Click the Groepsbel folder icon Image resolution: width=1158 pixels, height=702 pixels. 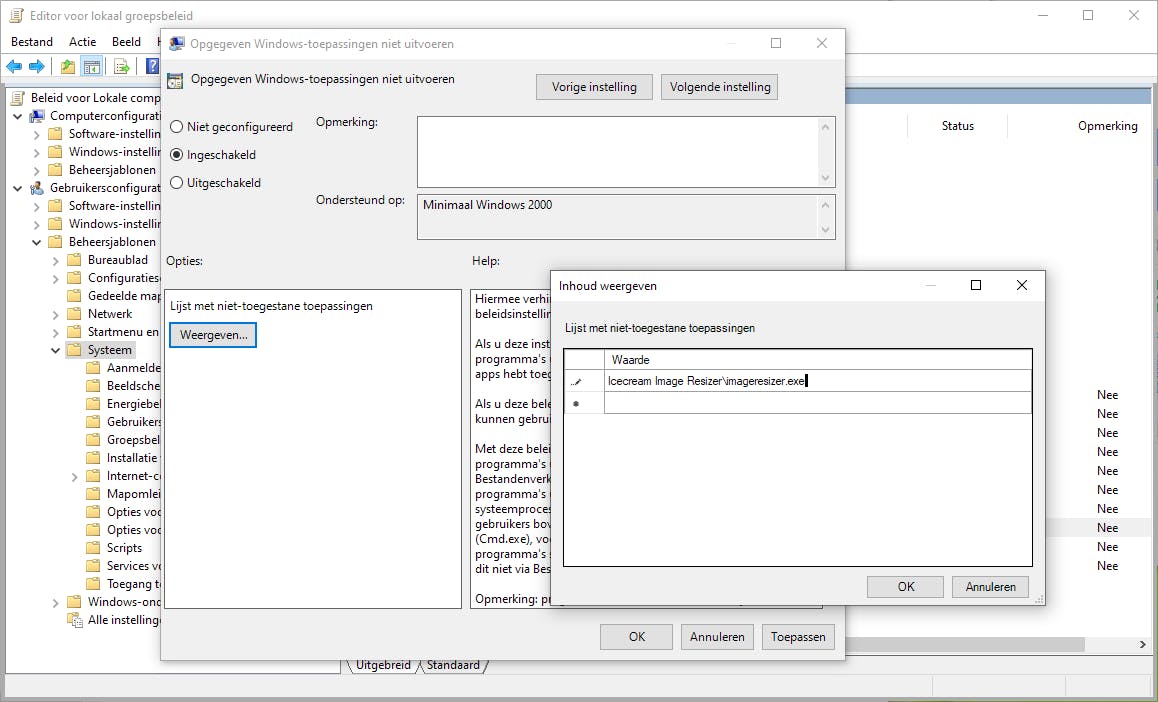93,440
